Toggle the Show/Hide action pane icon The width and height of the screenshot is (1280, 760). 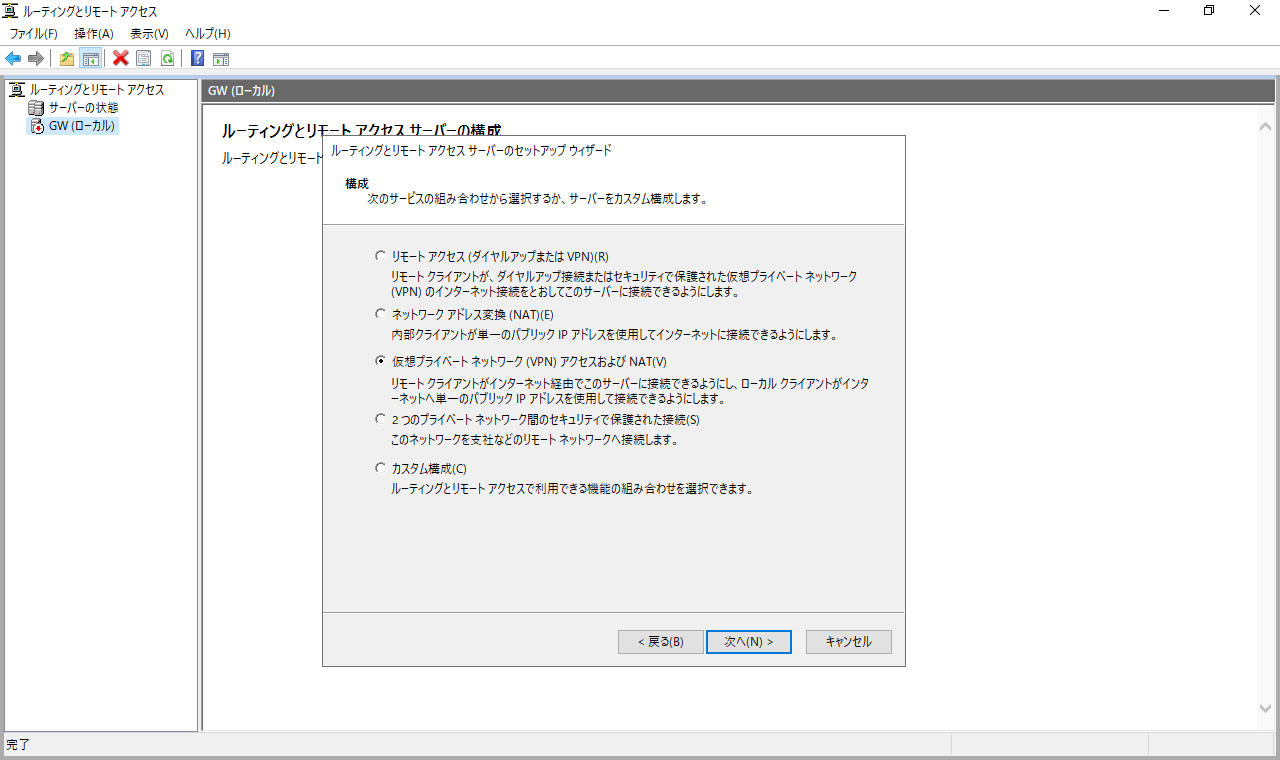point(221,58)
